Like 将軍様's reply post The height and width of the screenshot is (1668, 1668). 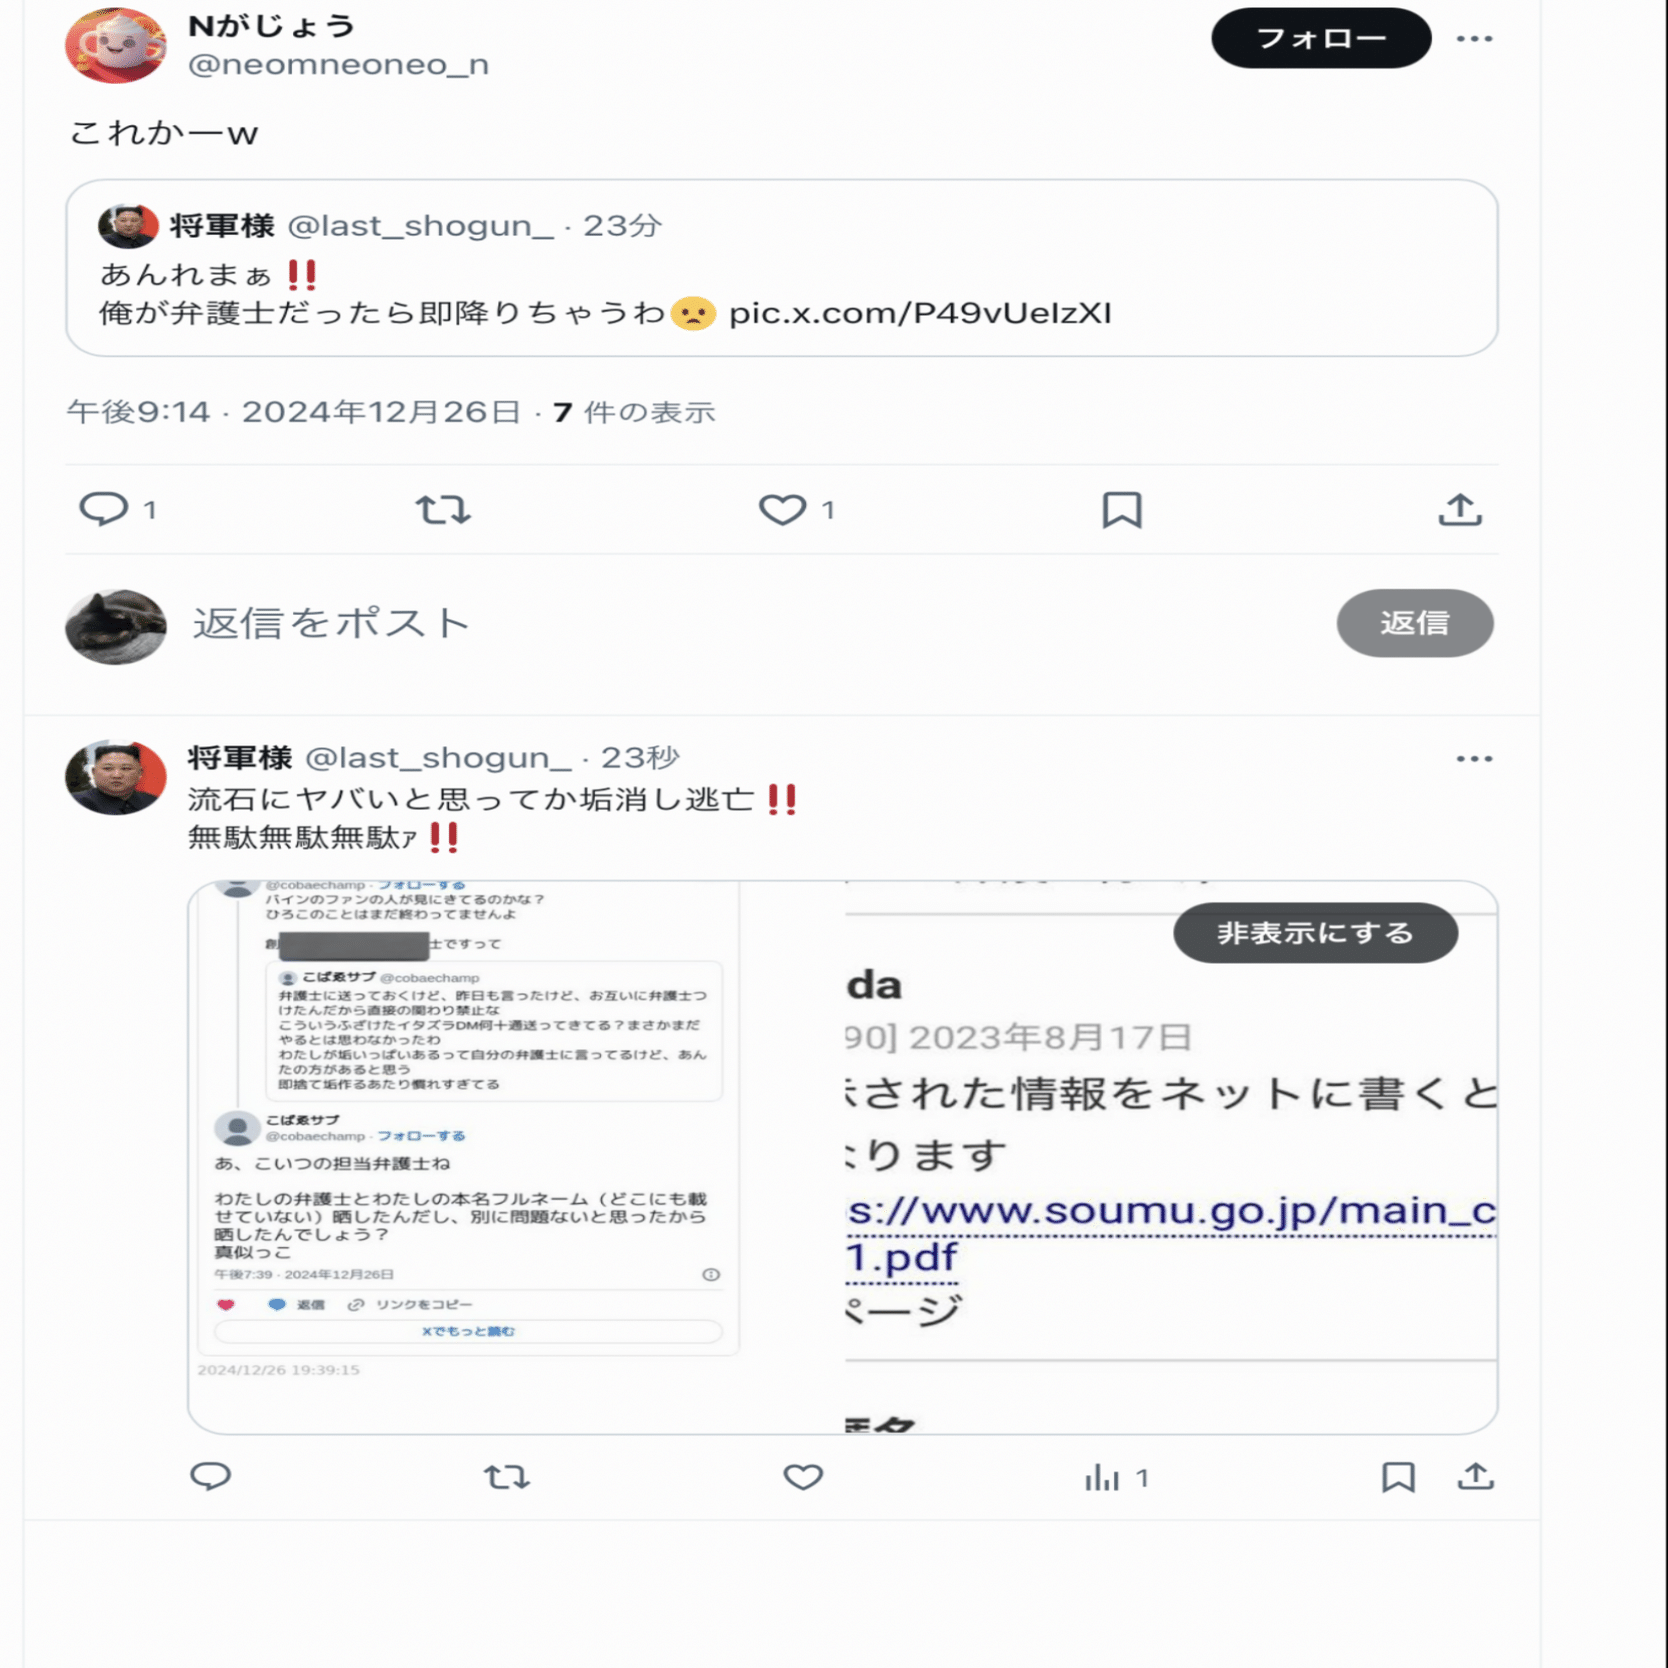pos(803,1477)
